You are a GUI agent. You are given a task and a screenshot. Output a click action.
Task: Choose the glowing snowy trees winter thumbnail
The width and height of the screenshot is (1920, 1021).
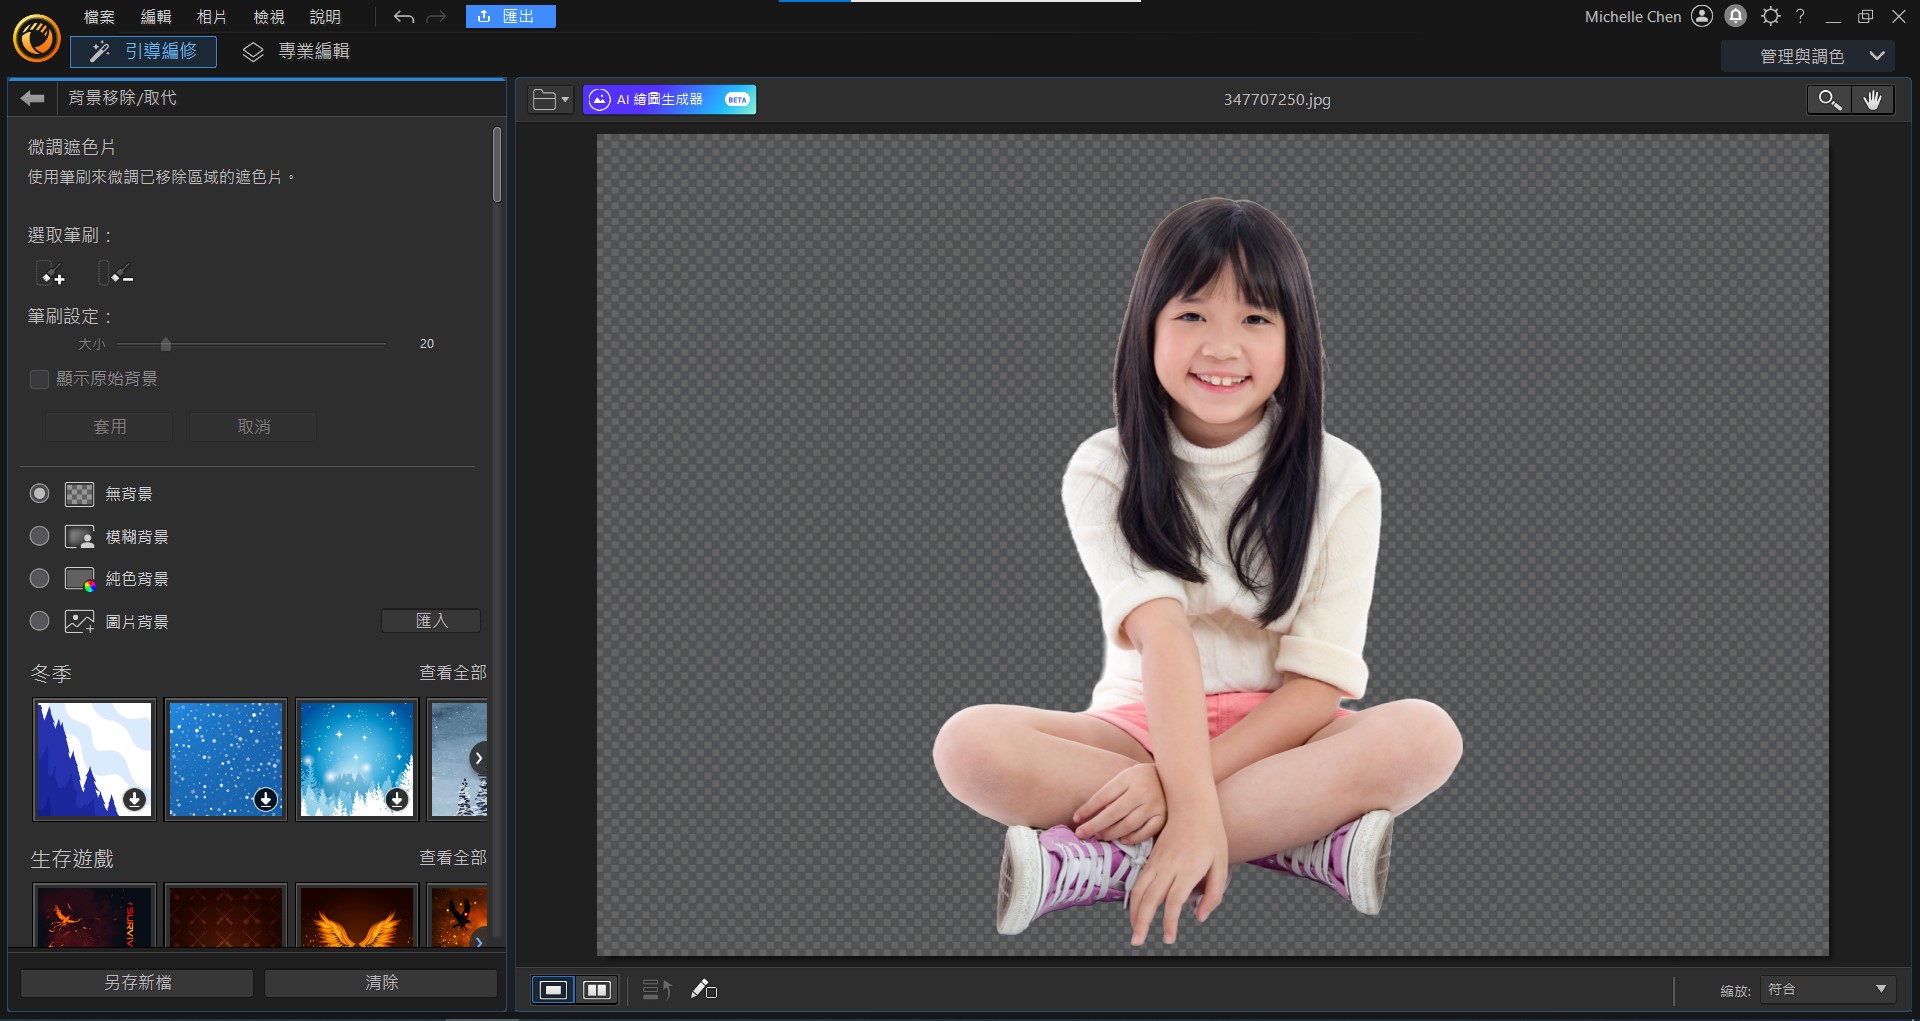(x=357, y=759)
